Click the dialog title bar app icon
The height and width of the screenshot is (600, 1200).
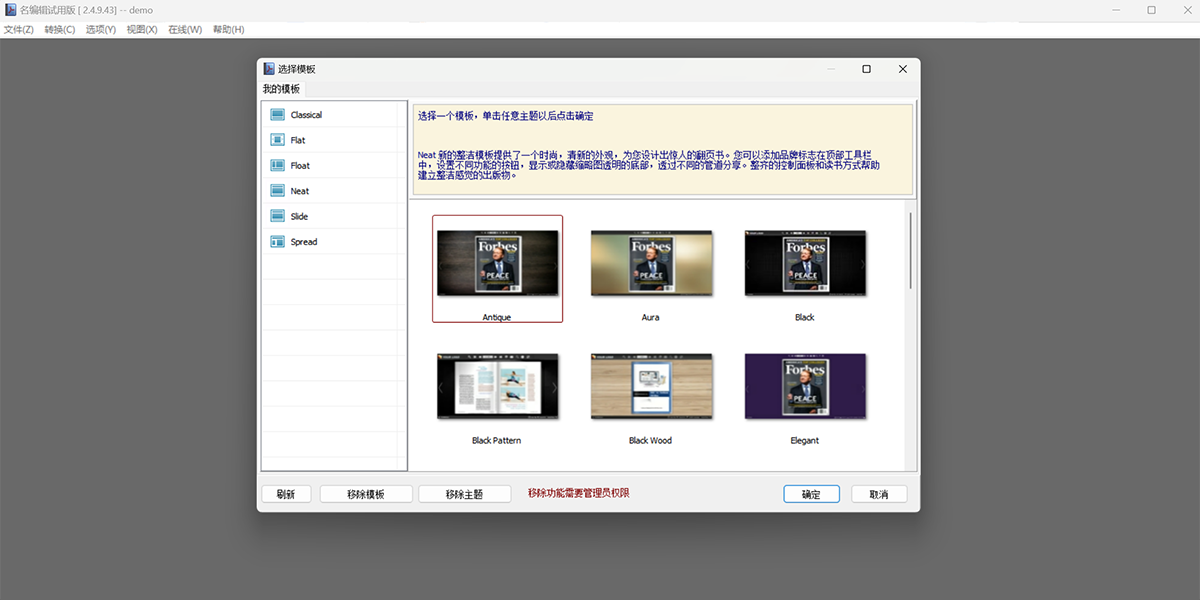pyautogui.click(x=269, y=69)
